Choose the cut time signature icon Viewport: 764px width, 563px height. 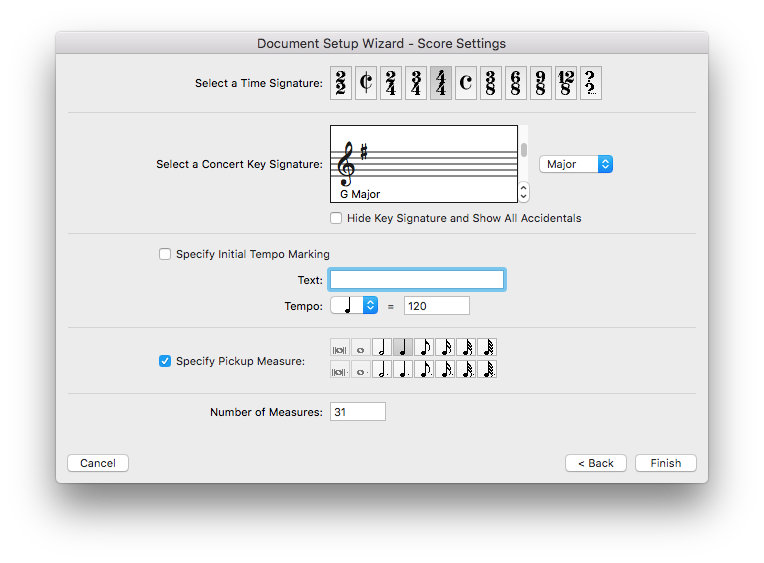pyautogui.click(x=365, y=83)
